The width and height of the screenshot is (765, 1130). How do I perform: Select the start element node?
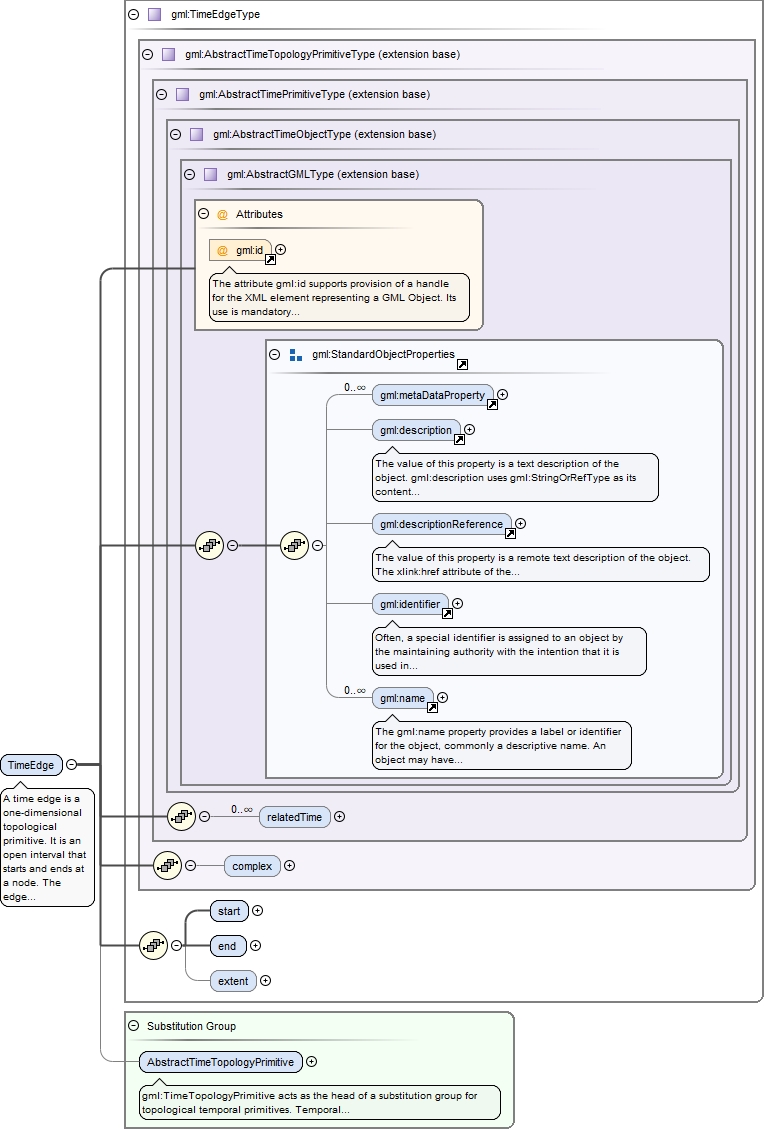click(x=229, y=911)
